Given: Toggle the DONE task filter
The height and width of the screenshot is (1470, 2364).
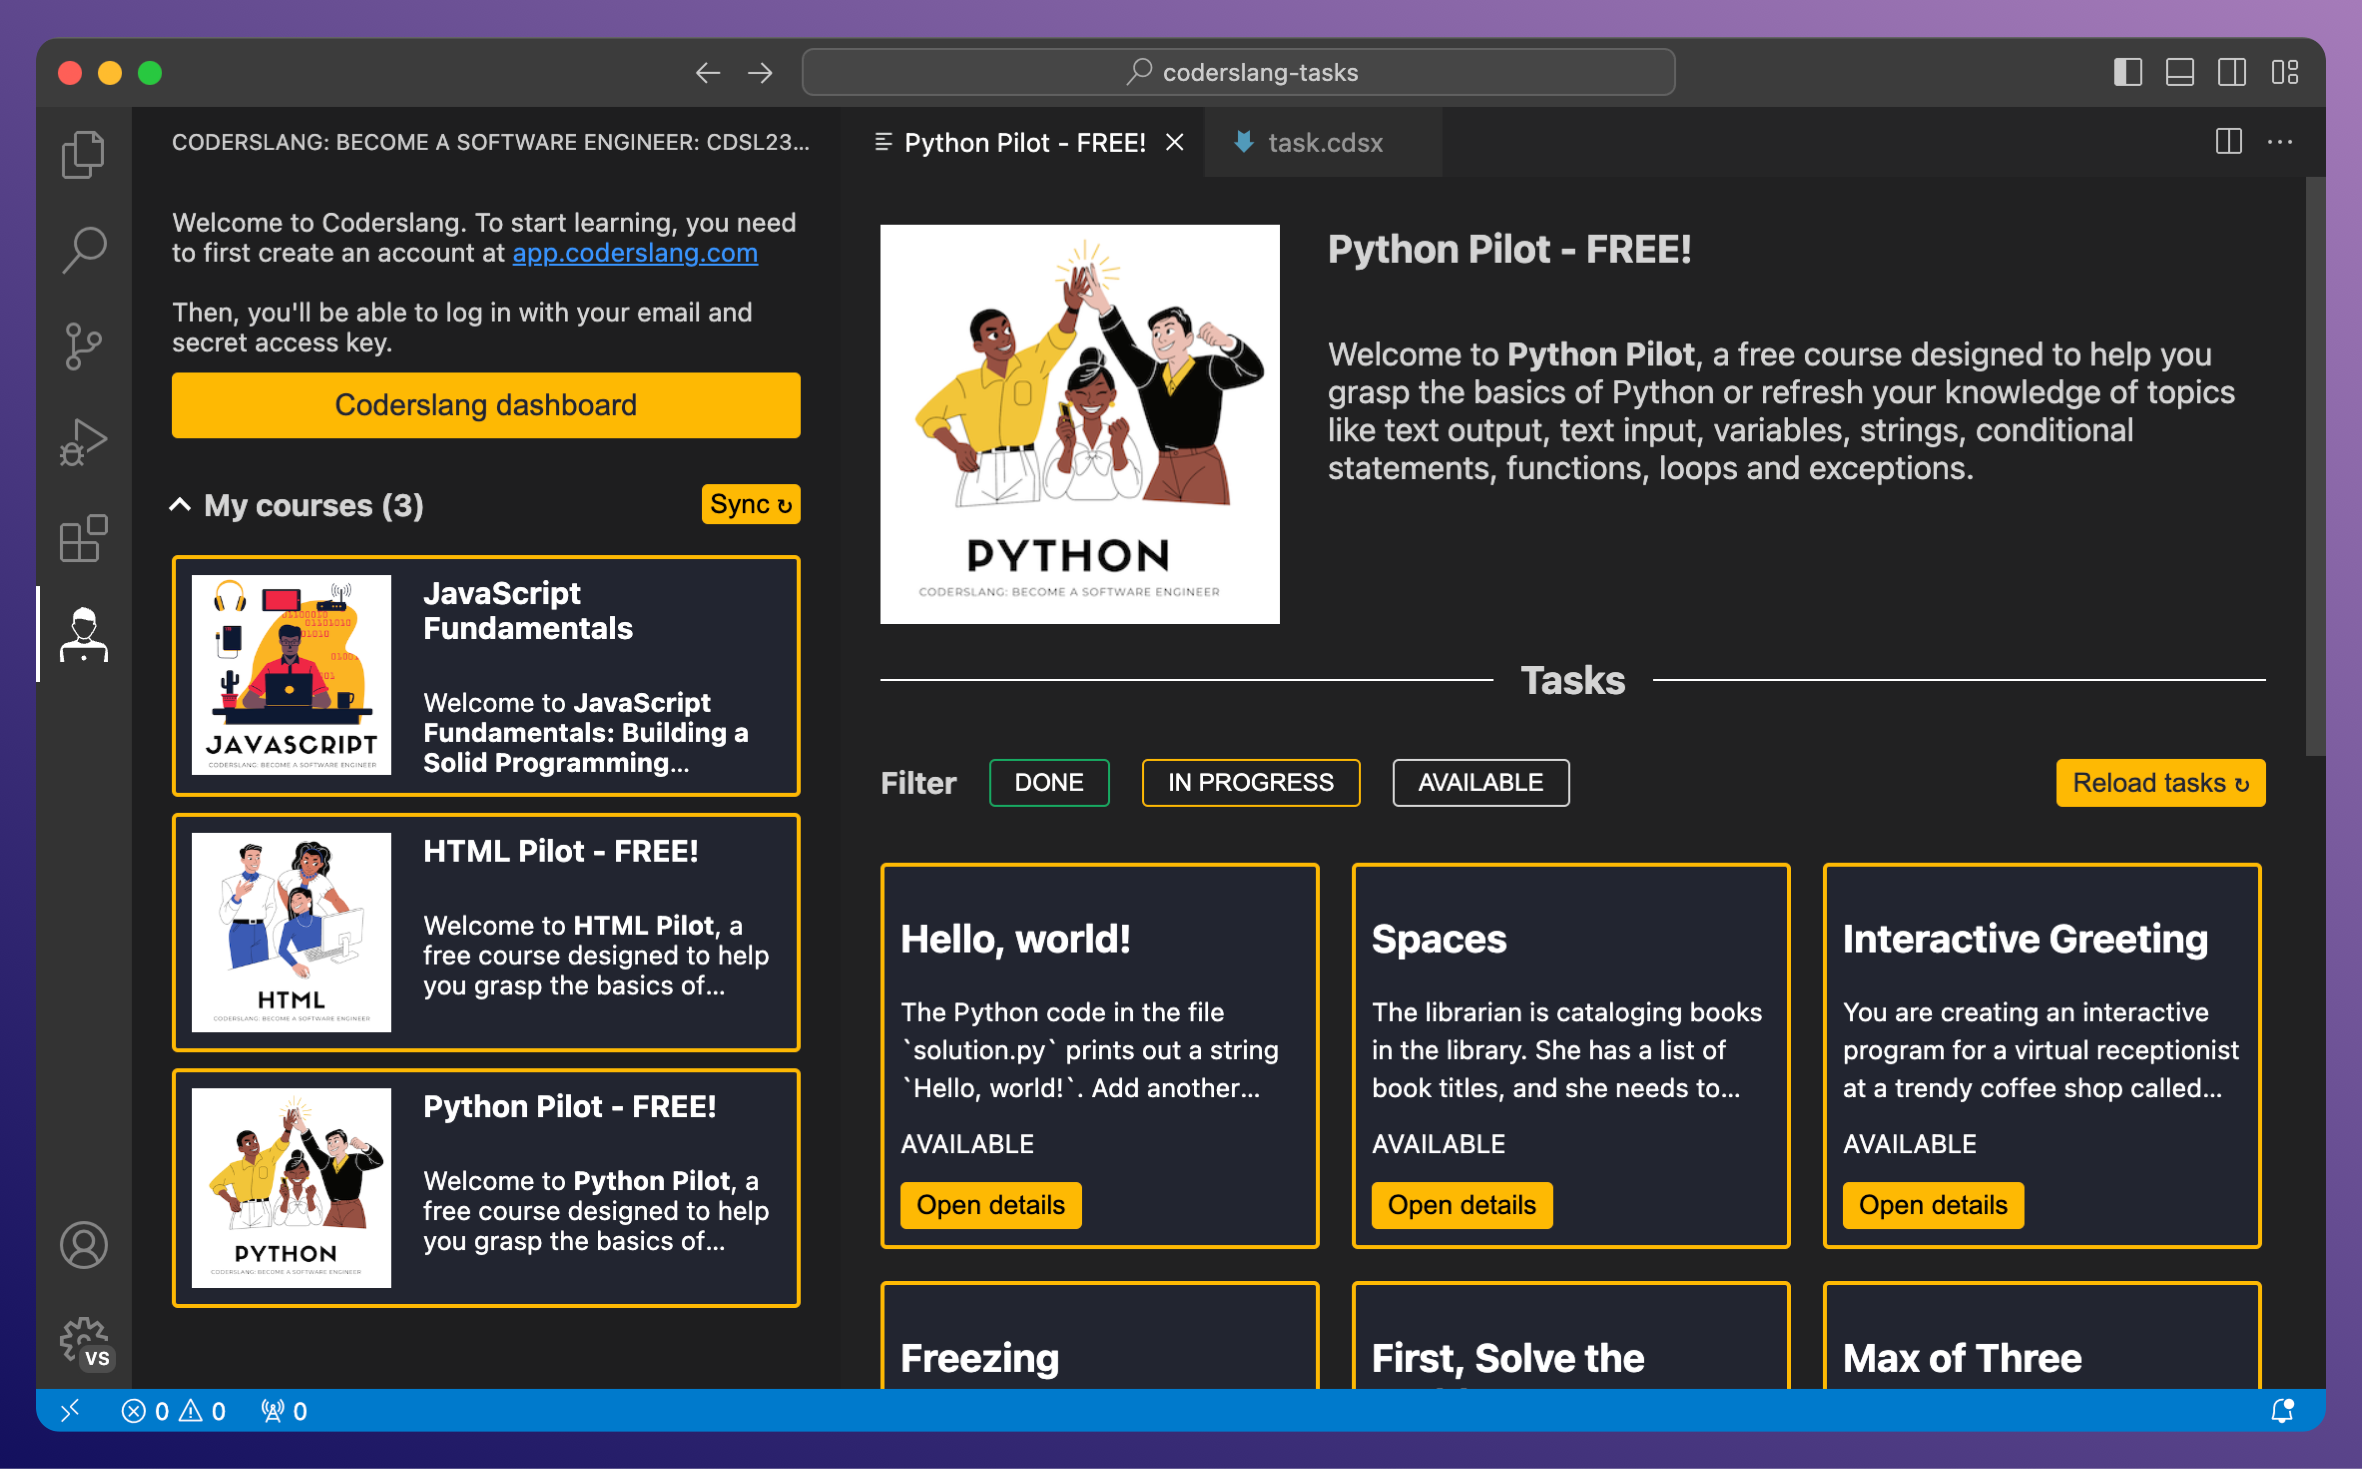Looking at the screenshot, I should pyautogui.click(x=1049, y=783).
